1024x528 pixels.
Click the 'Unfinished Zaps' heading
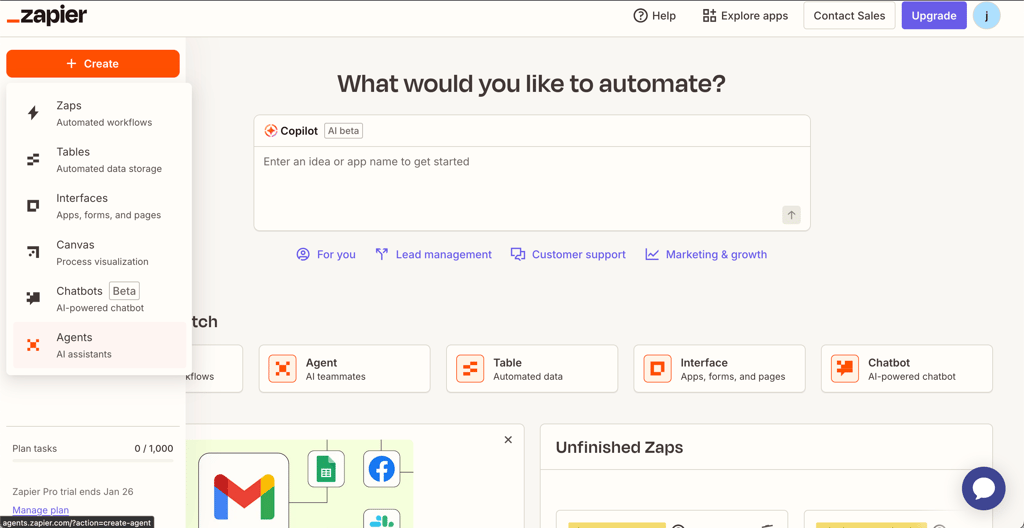tap(619, 447)
